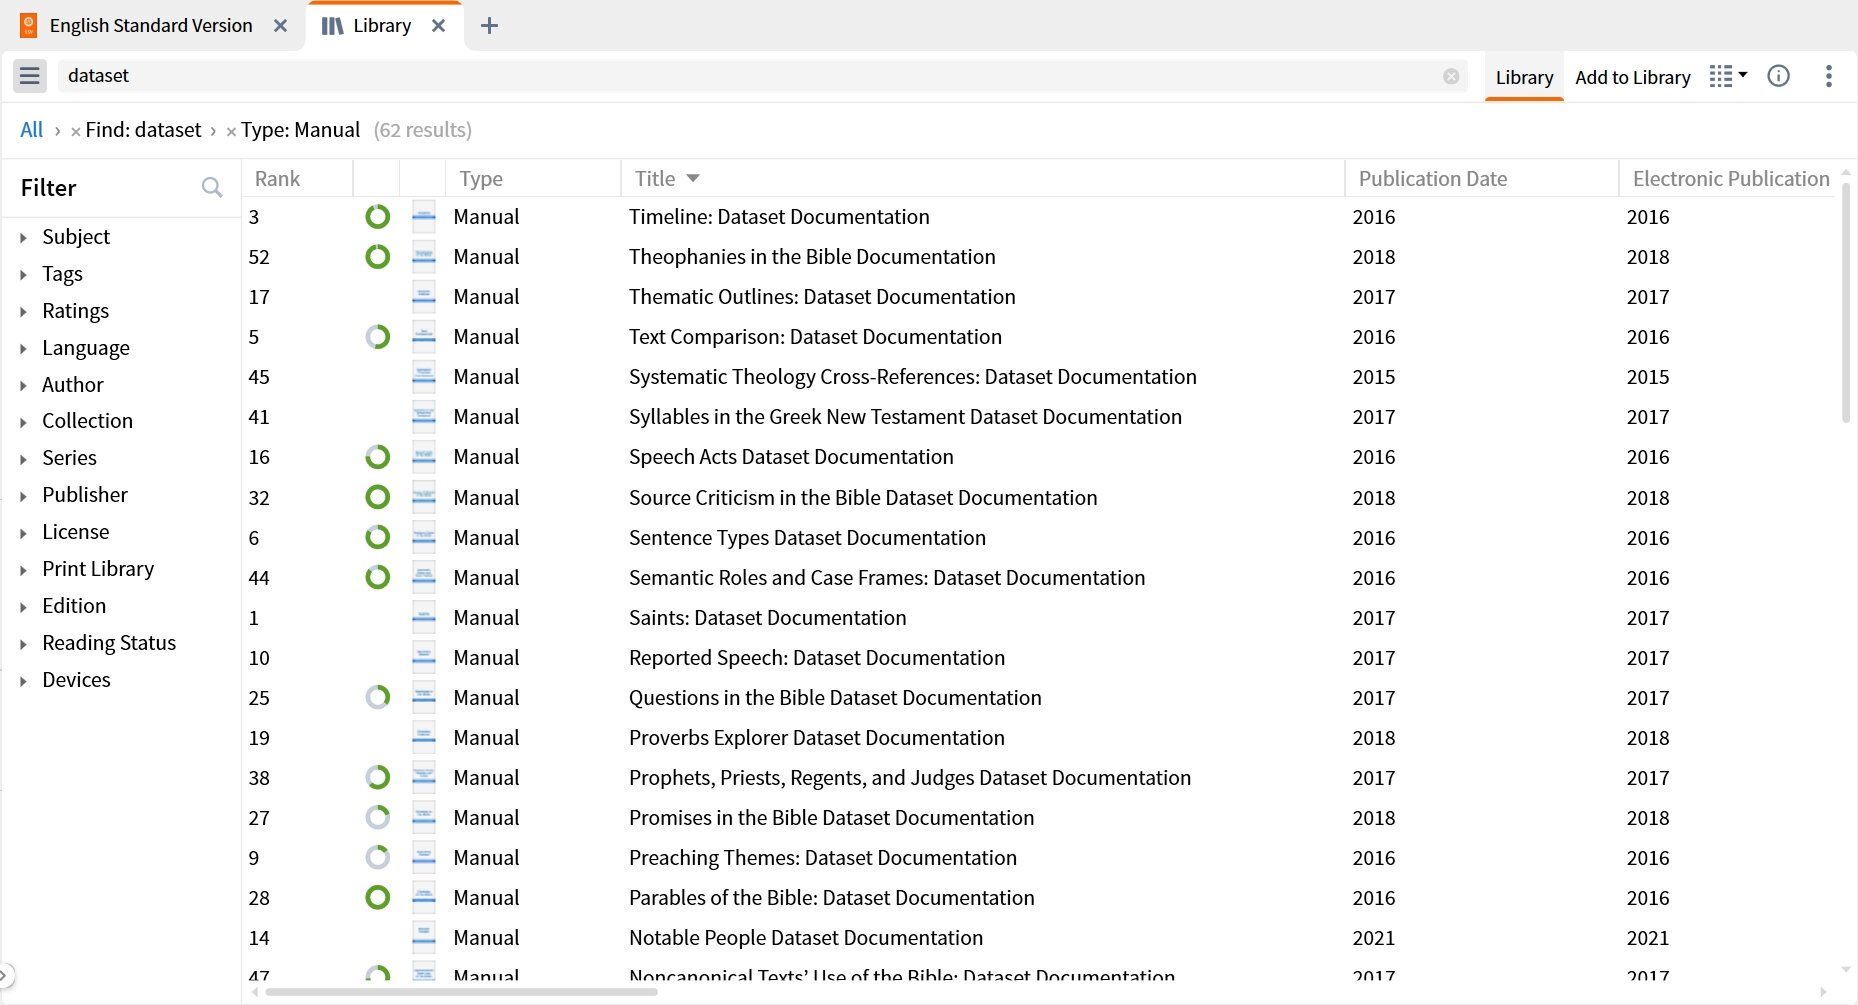This screenshot has width=1858, height=1005.
Task: Open Systematic Theology Cross-References: Dataset Documentation
Action: click(x=912, y=377)
